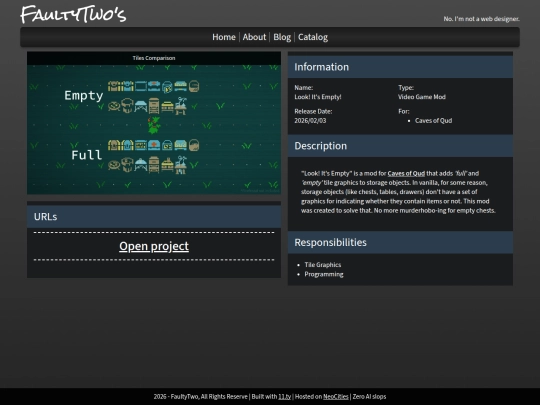This screenshot has height=405, width=540.
Task: Click the Responsibilities section header
Action: pyautogui.click(x=400, y=242)
